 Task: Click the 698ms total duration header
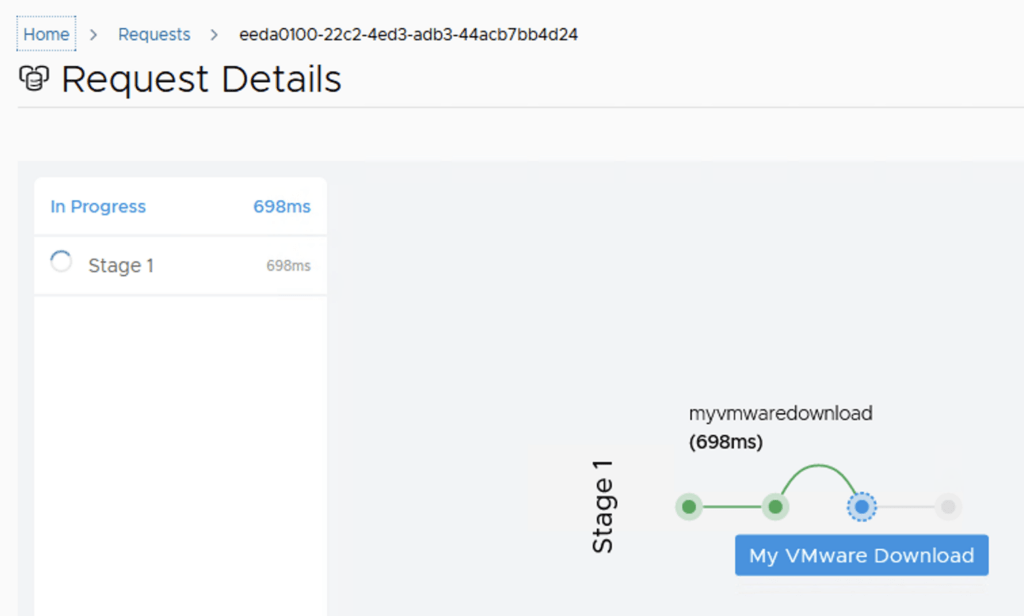[x=281, y=206]
